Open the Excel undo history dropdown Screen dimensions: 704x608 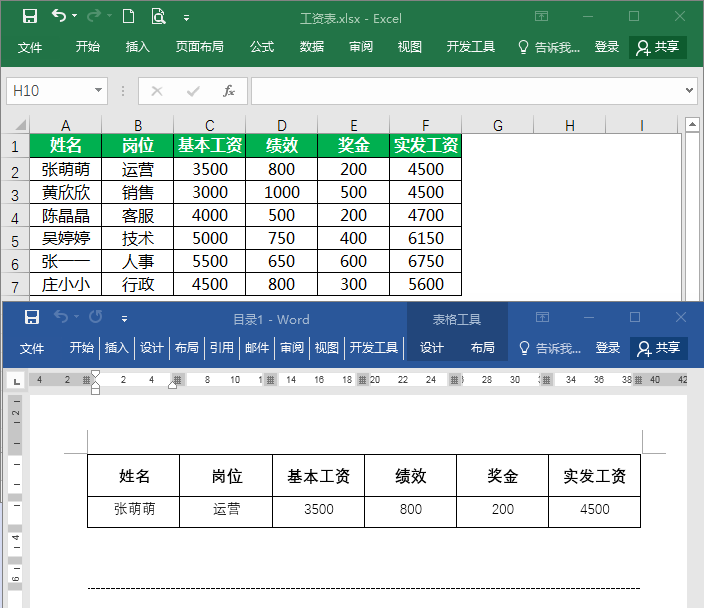pos(75,16)
